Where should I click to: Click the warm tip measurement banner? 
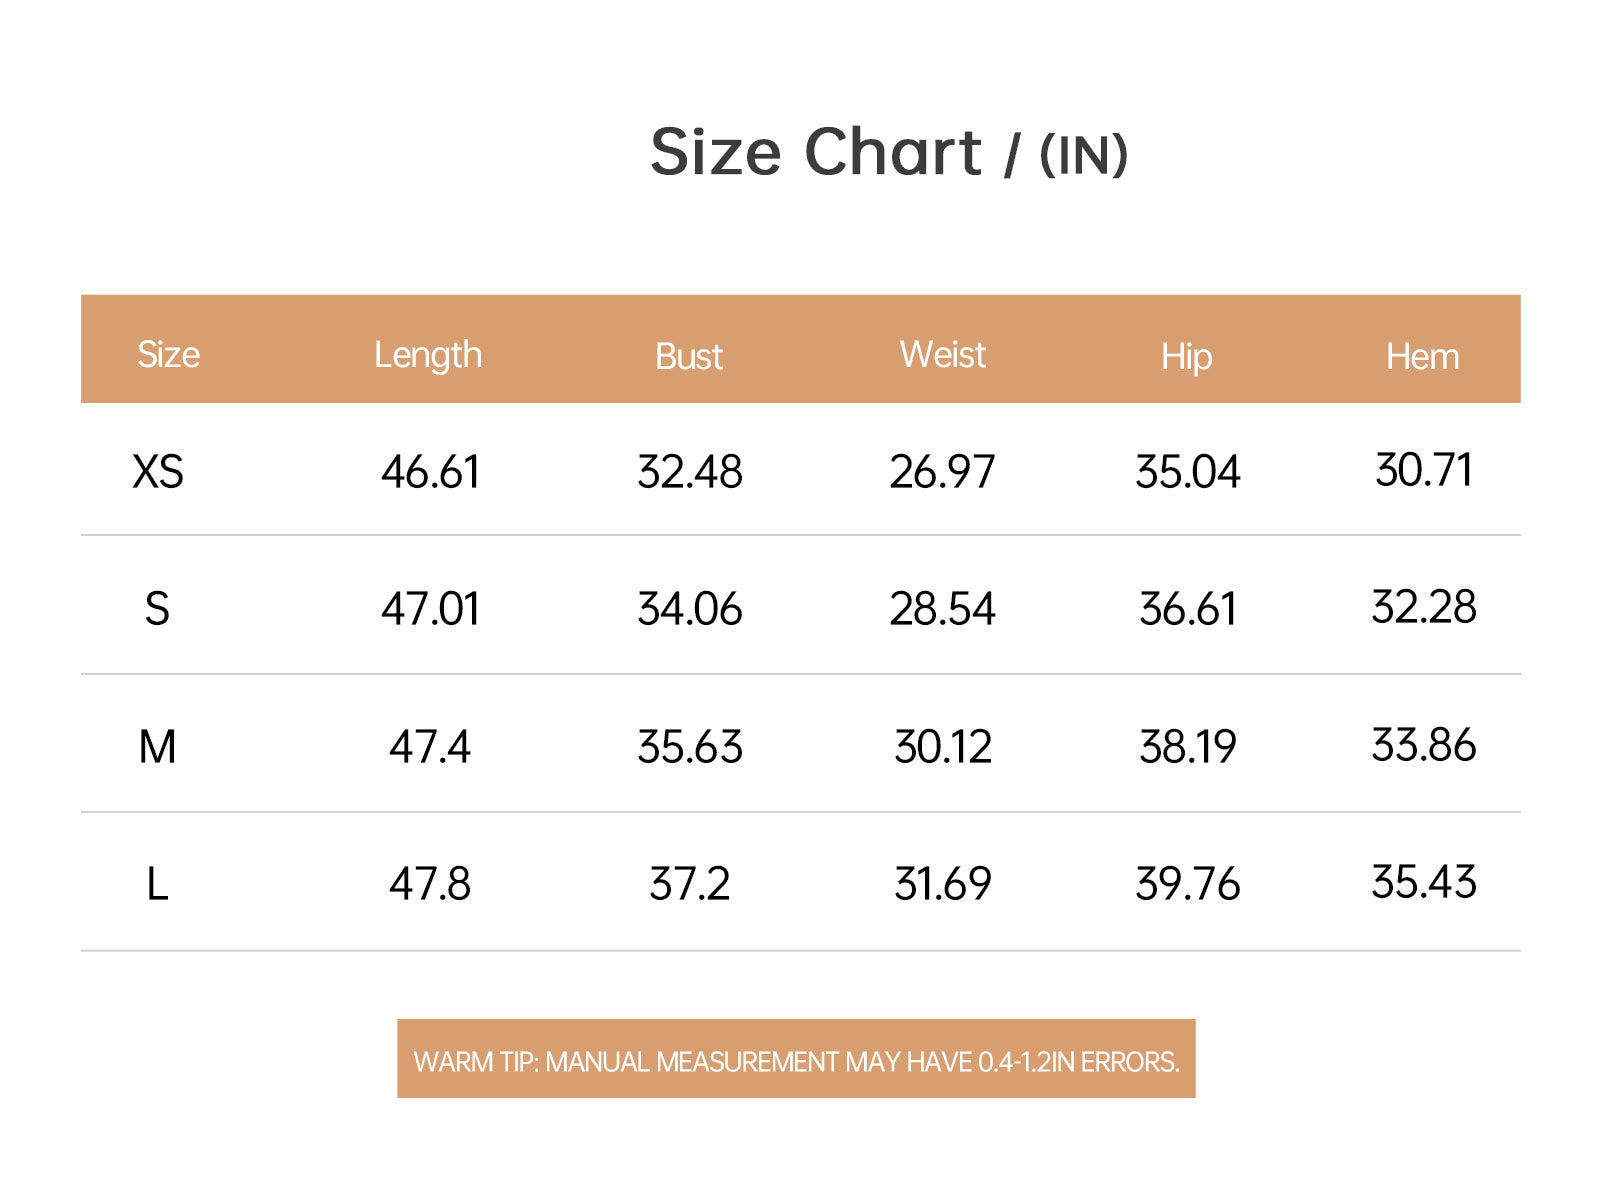coord(796,1059)
